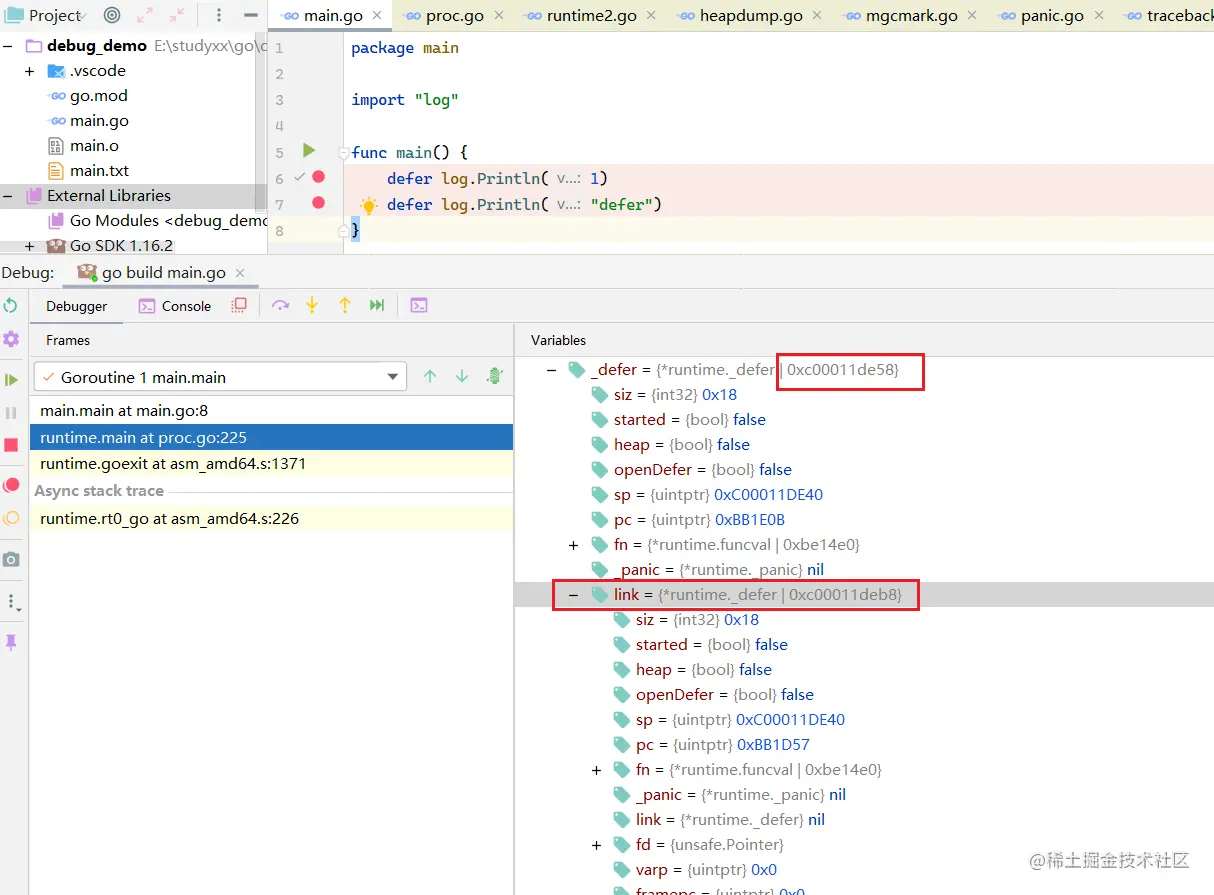Click the run gutter arrow beside func main
This screenshot has height=895, width=1214.
point(309,151)
